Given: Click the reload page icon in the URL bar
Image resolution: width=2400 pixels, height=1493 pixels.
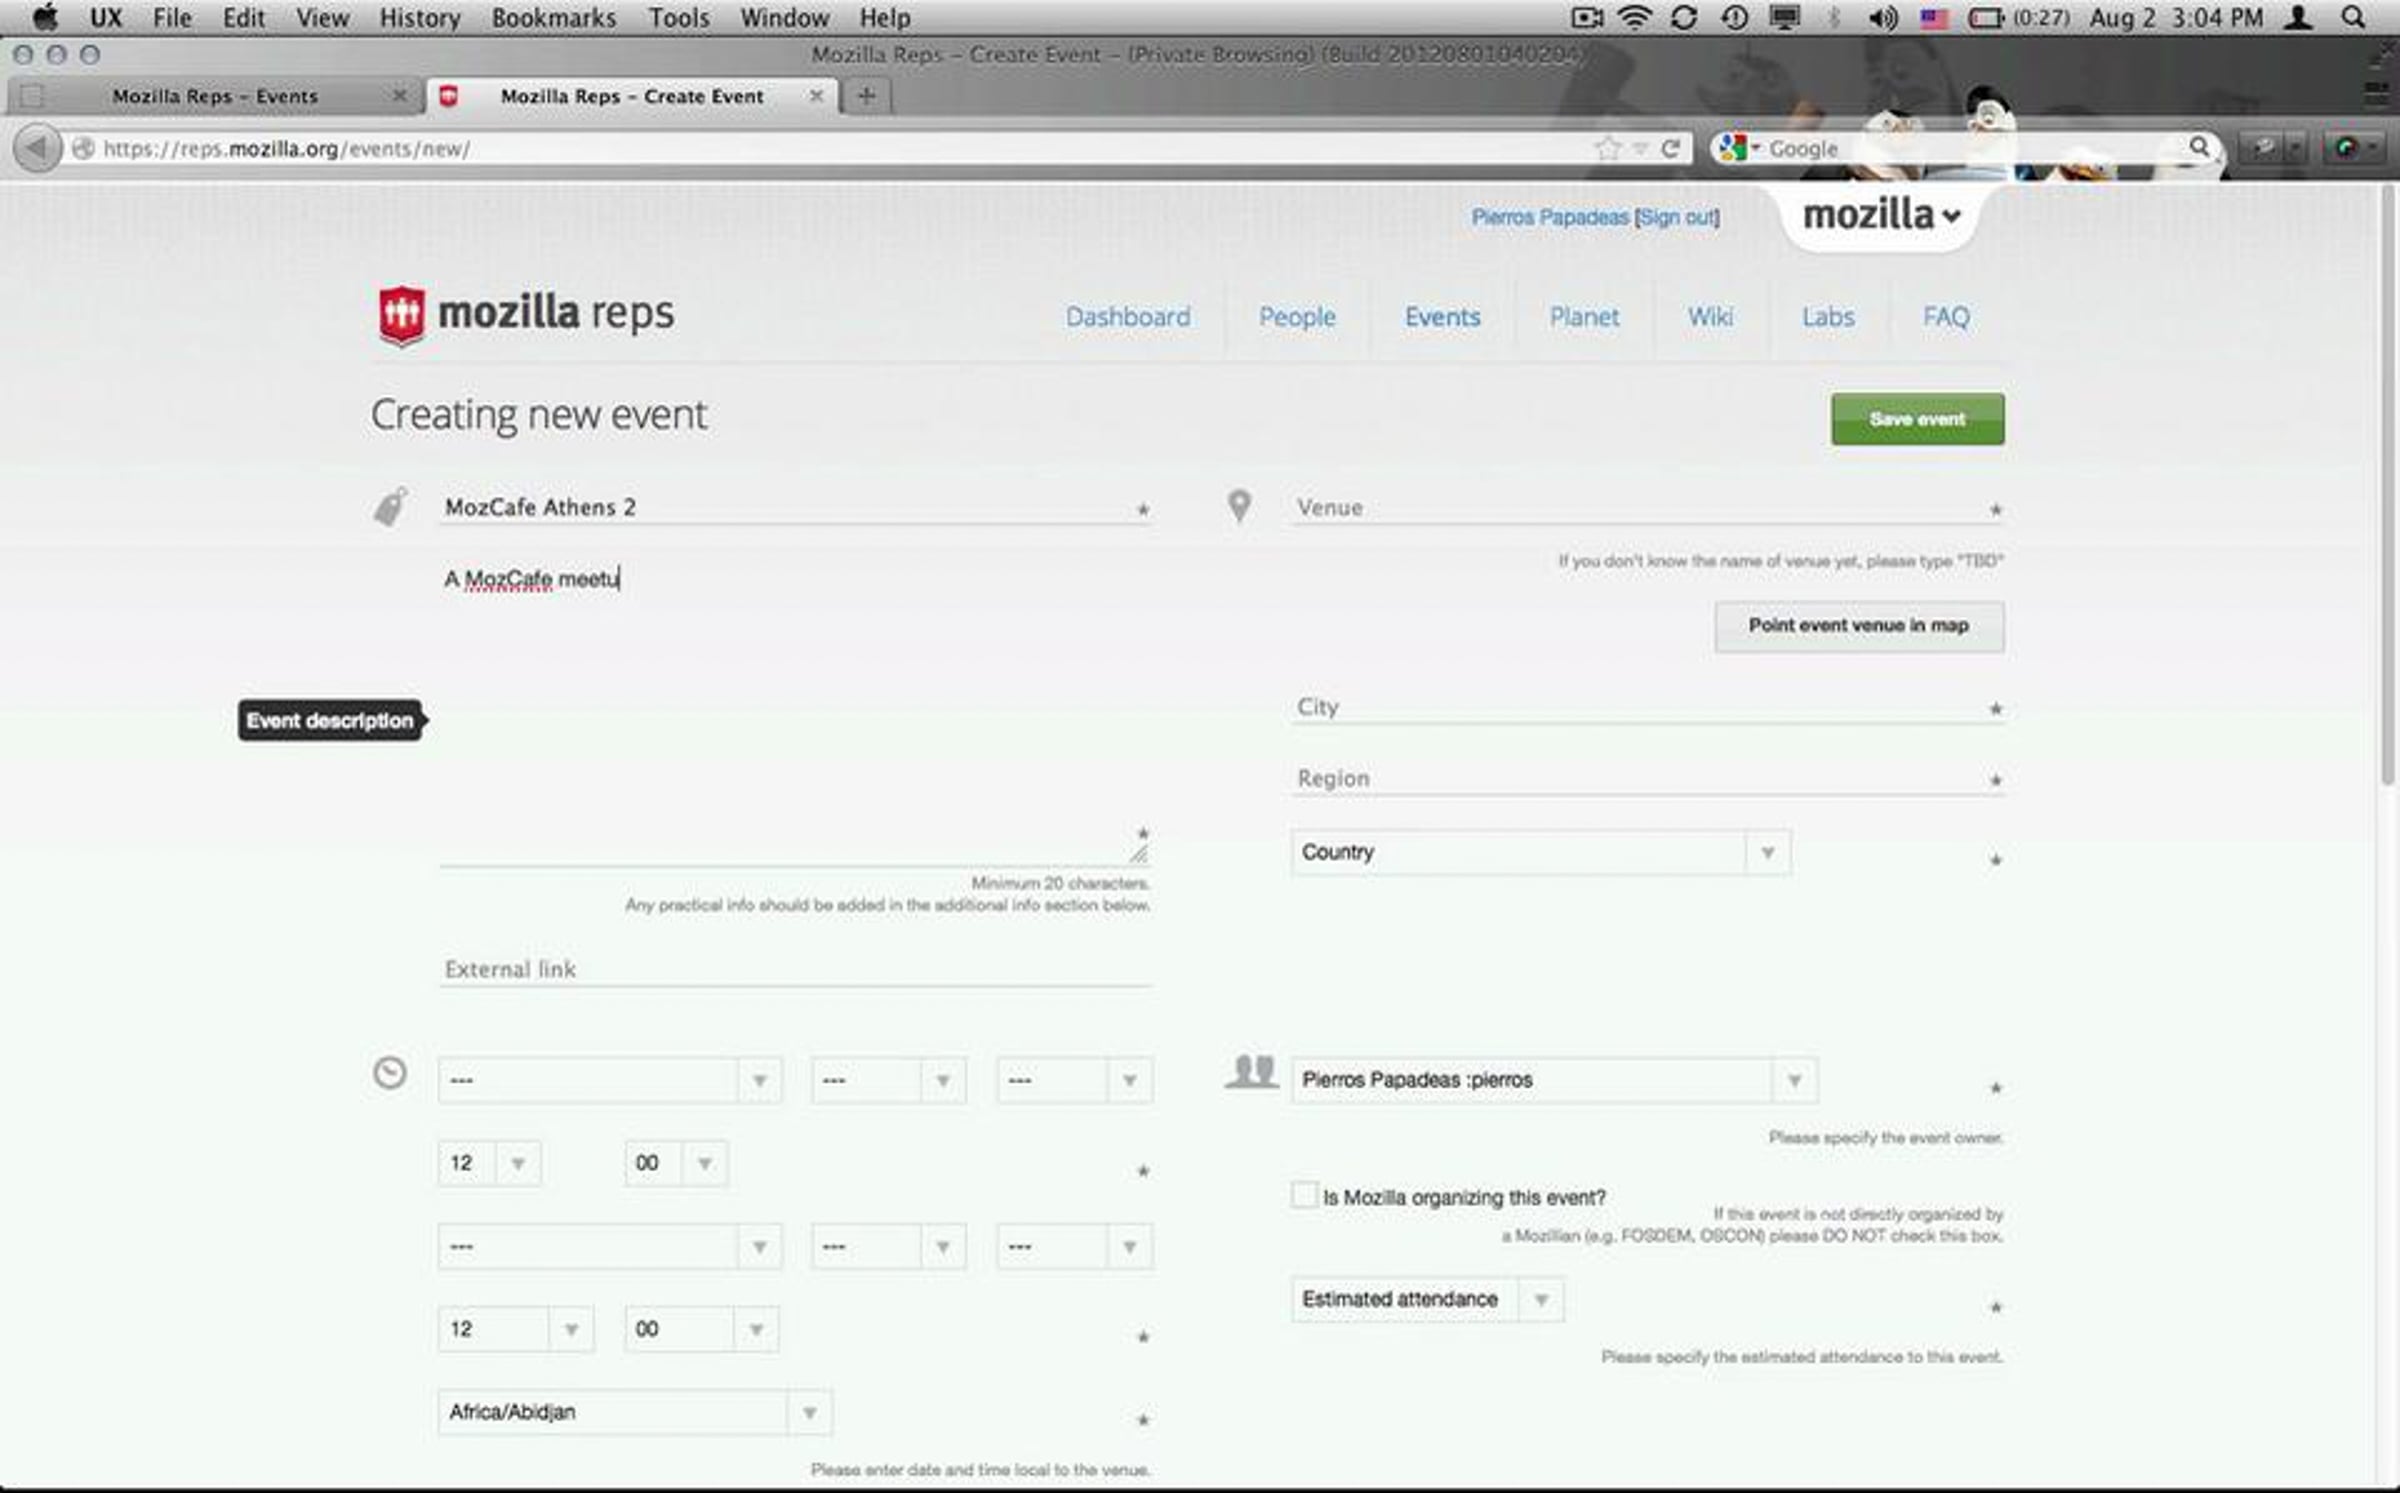Looking at the screenshot, I should [1670, 148].
